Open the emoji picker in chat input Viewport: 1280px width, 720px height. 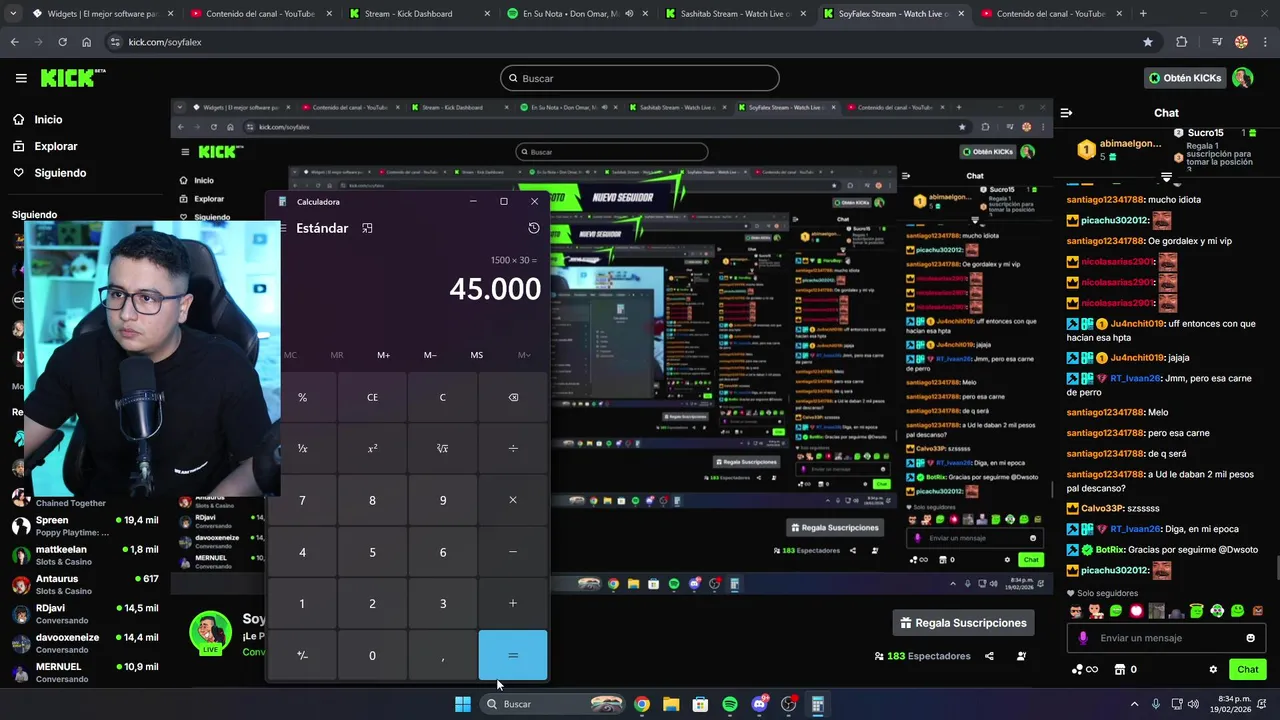click(x=1250, y=638)
